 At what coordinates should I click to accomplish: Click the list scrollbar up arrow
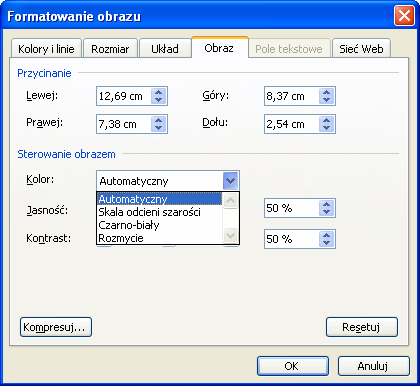tap(230, 200)
